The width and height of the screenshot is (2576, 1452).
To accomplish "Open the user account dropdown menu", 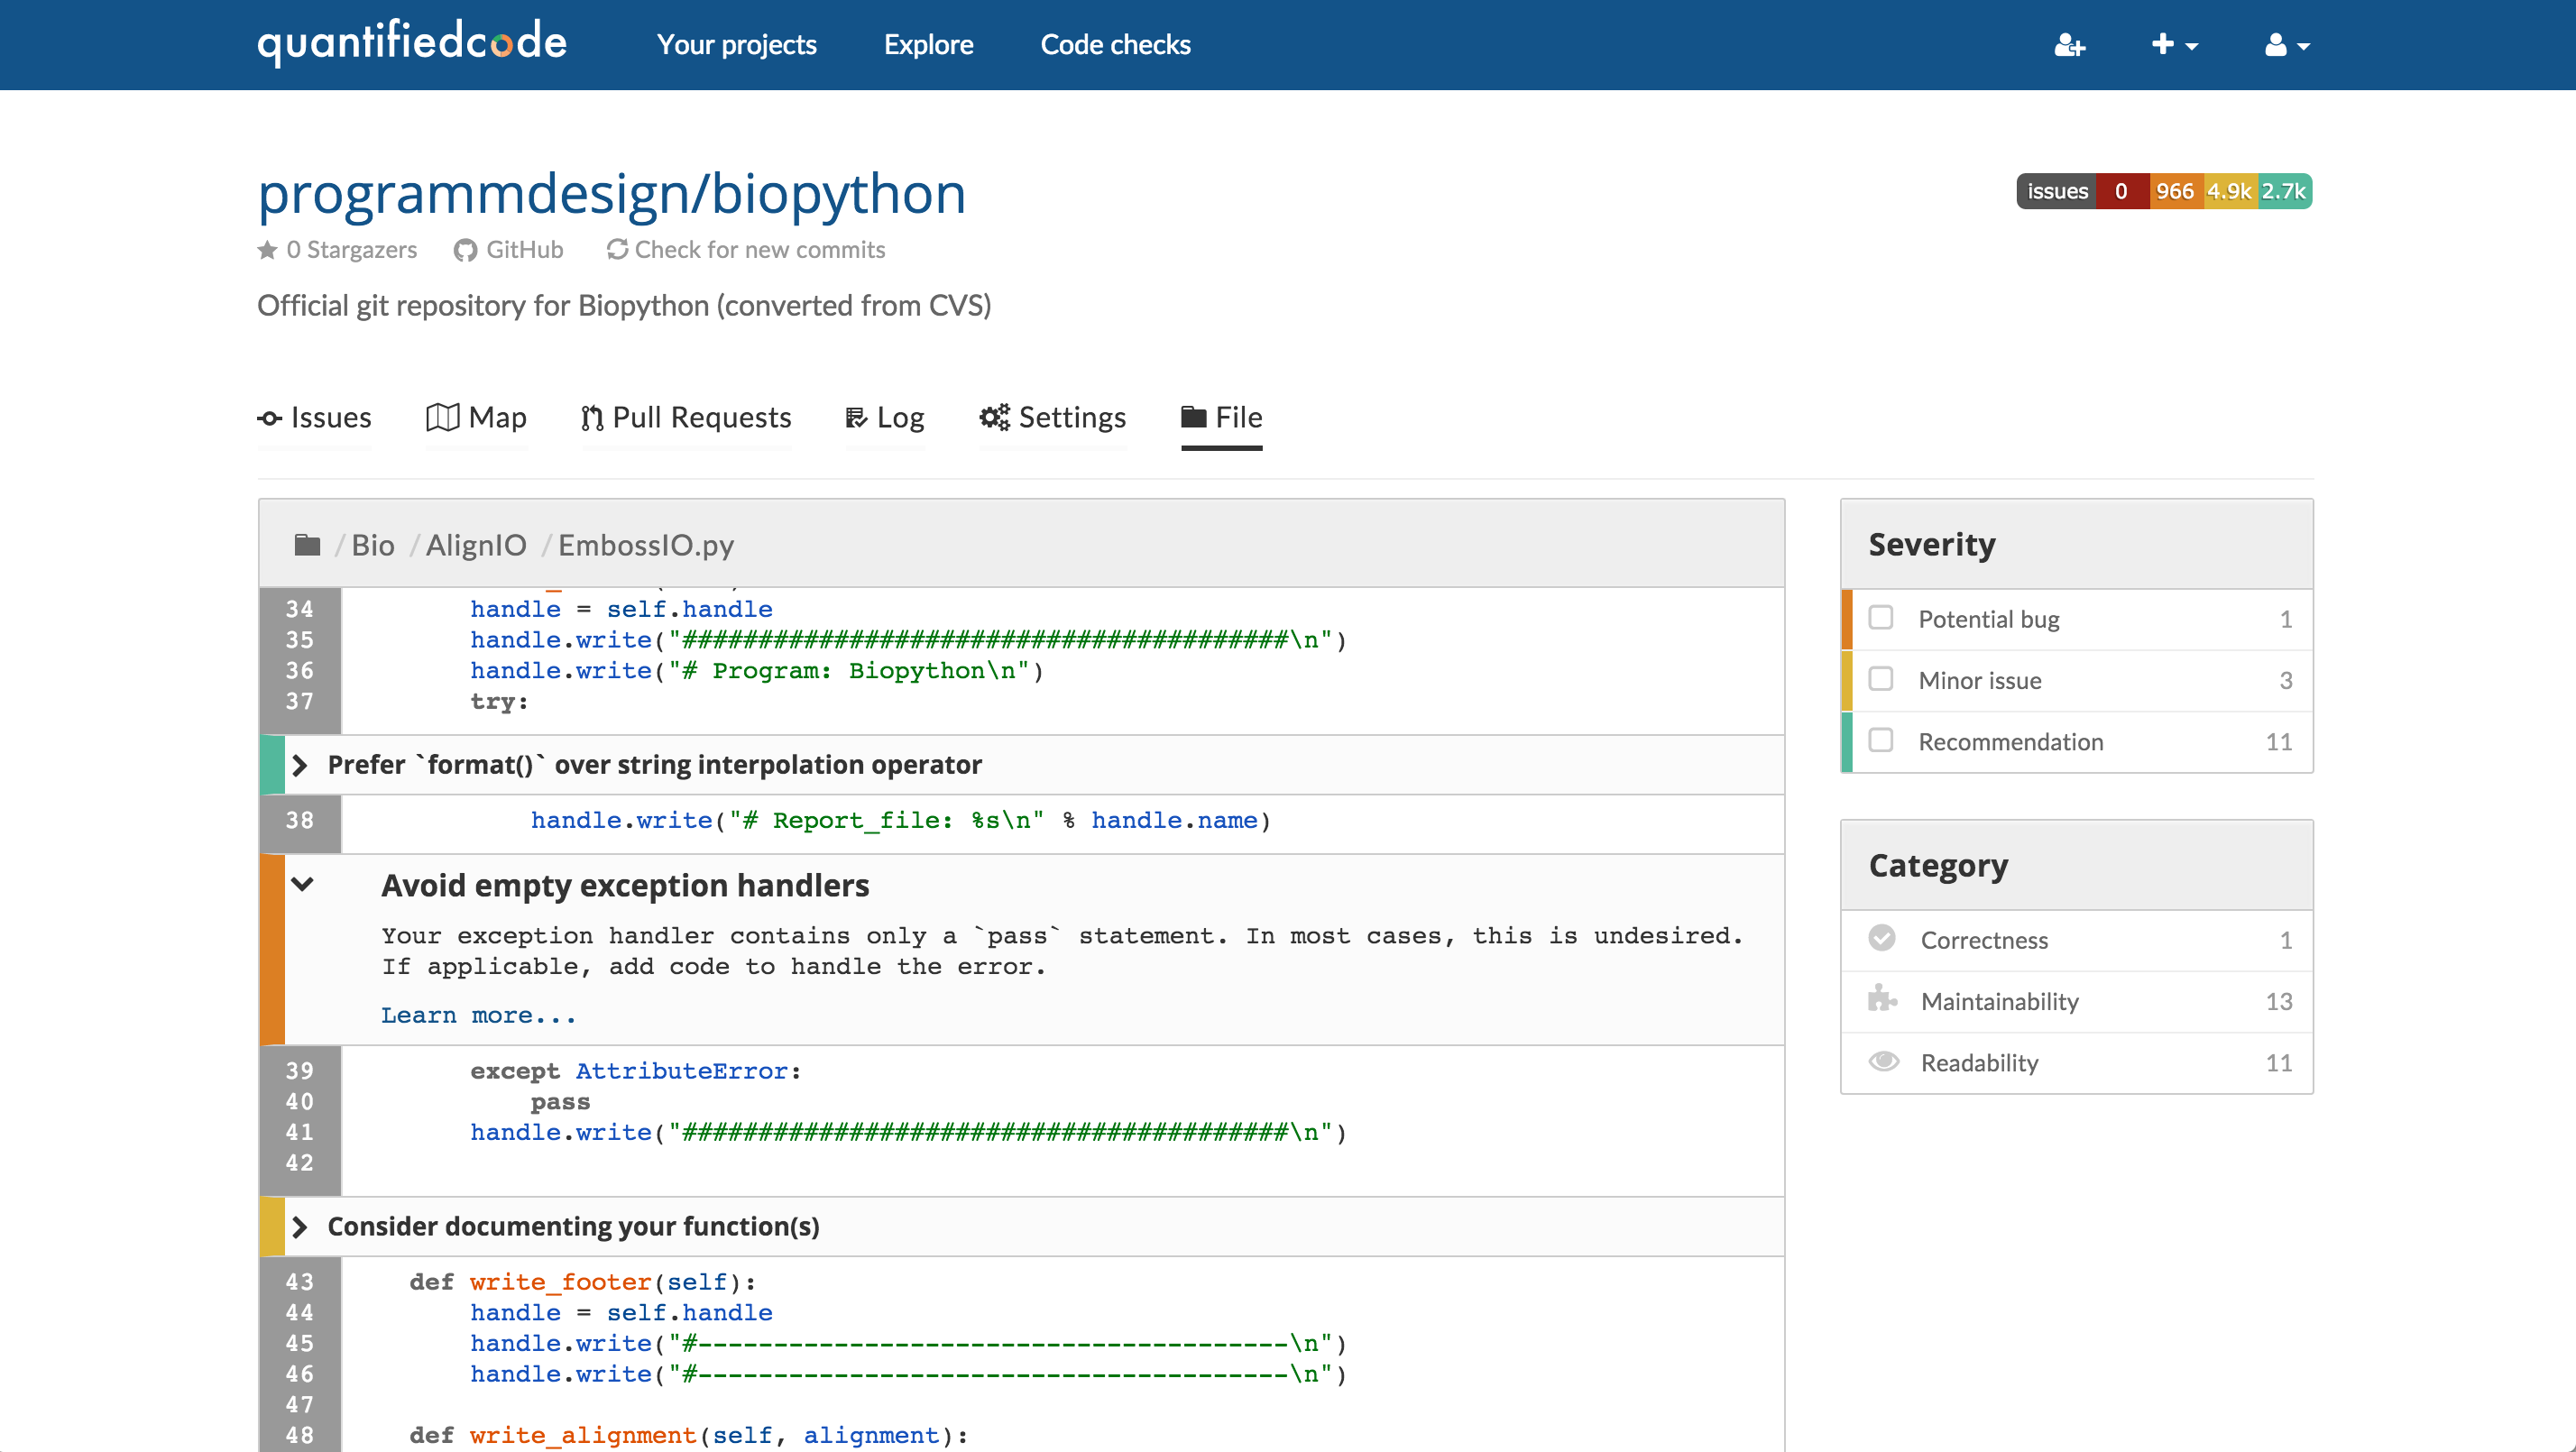I will pos(2286,45).
